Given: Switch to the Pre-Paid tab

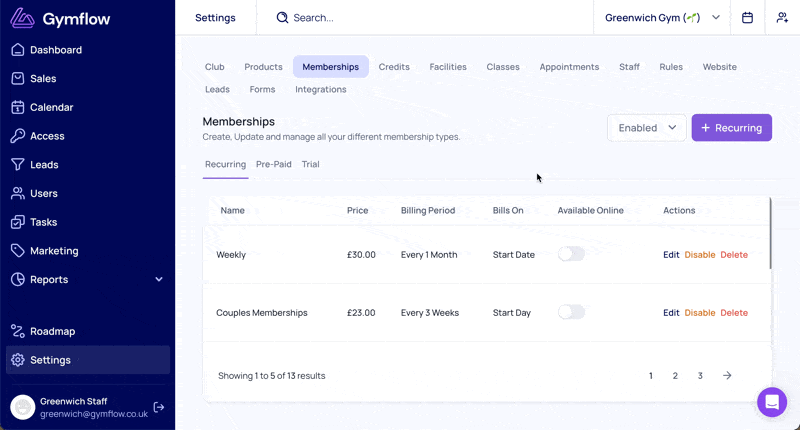Looking at the screenshot, I should click(273, 164).
